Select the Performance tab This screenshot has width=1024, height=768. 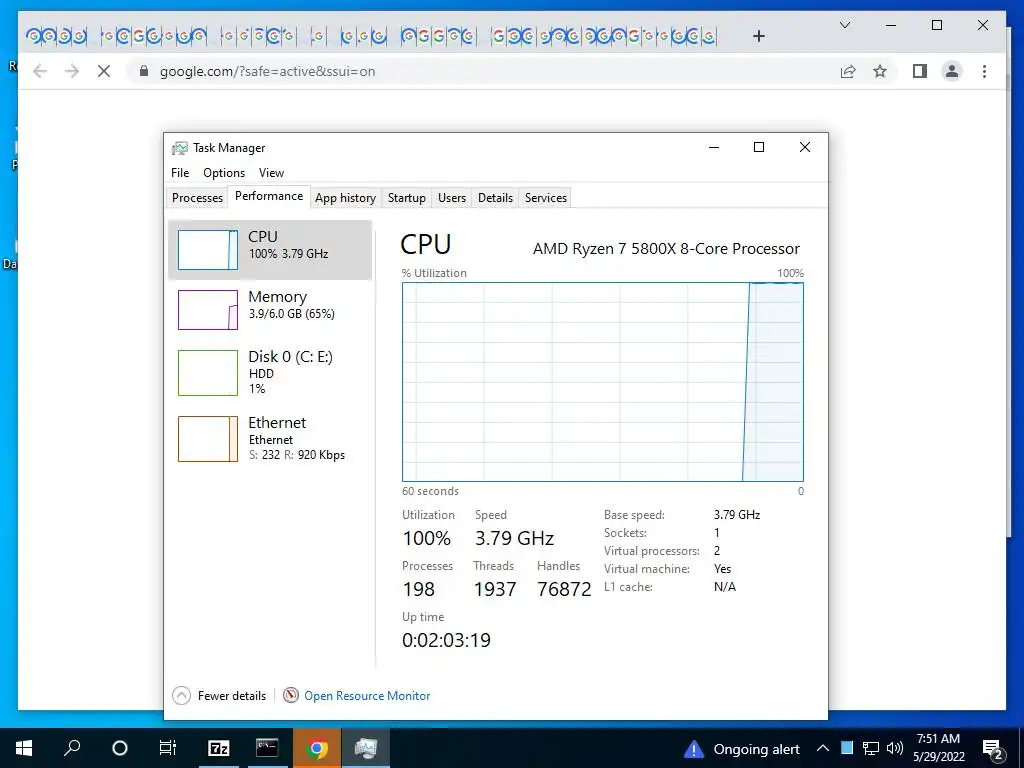[x=269, y=197]
